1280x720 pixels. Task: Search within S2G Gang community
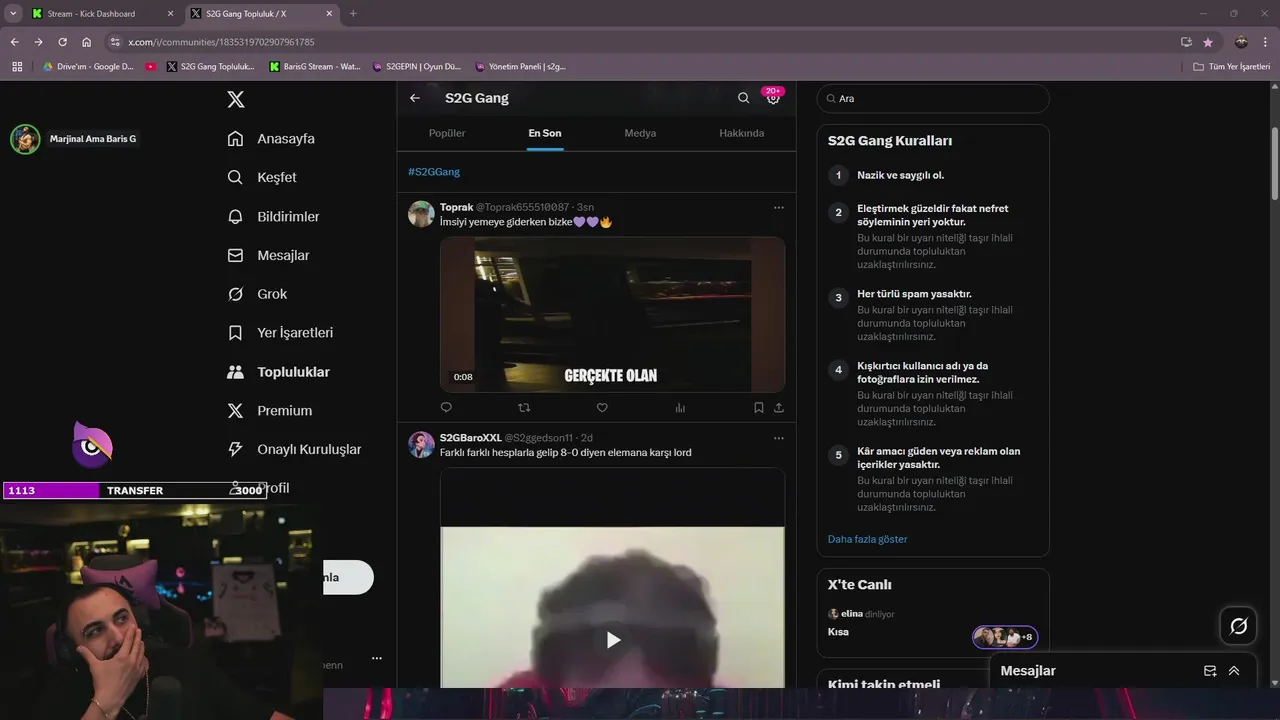click(x=743, y=98)
